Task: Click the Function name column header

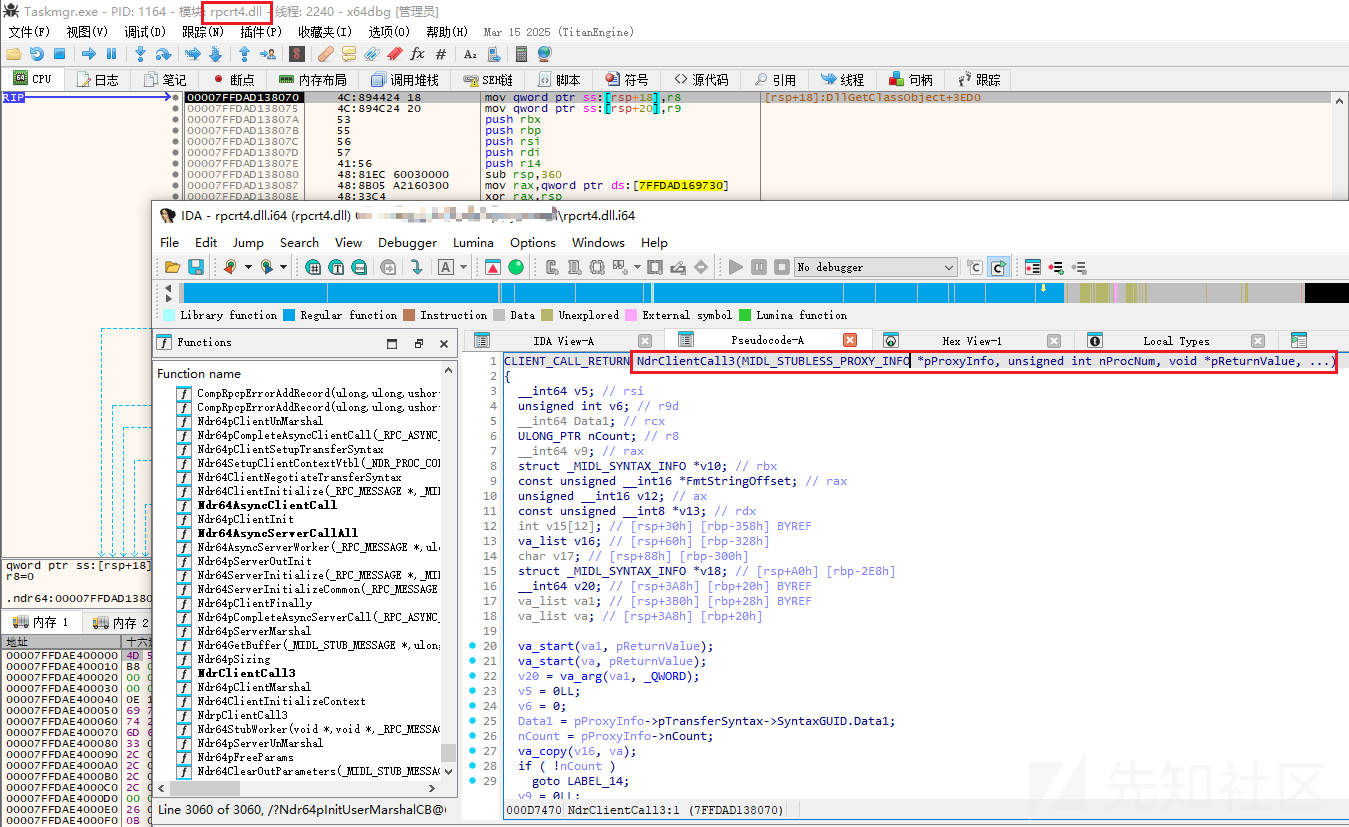Action: [199, 373]
